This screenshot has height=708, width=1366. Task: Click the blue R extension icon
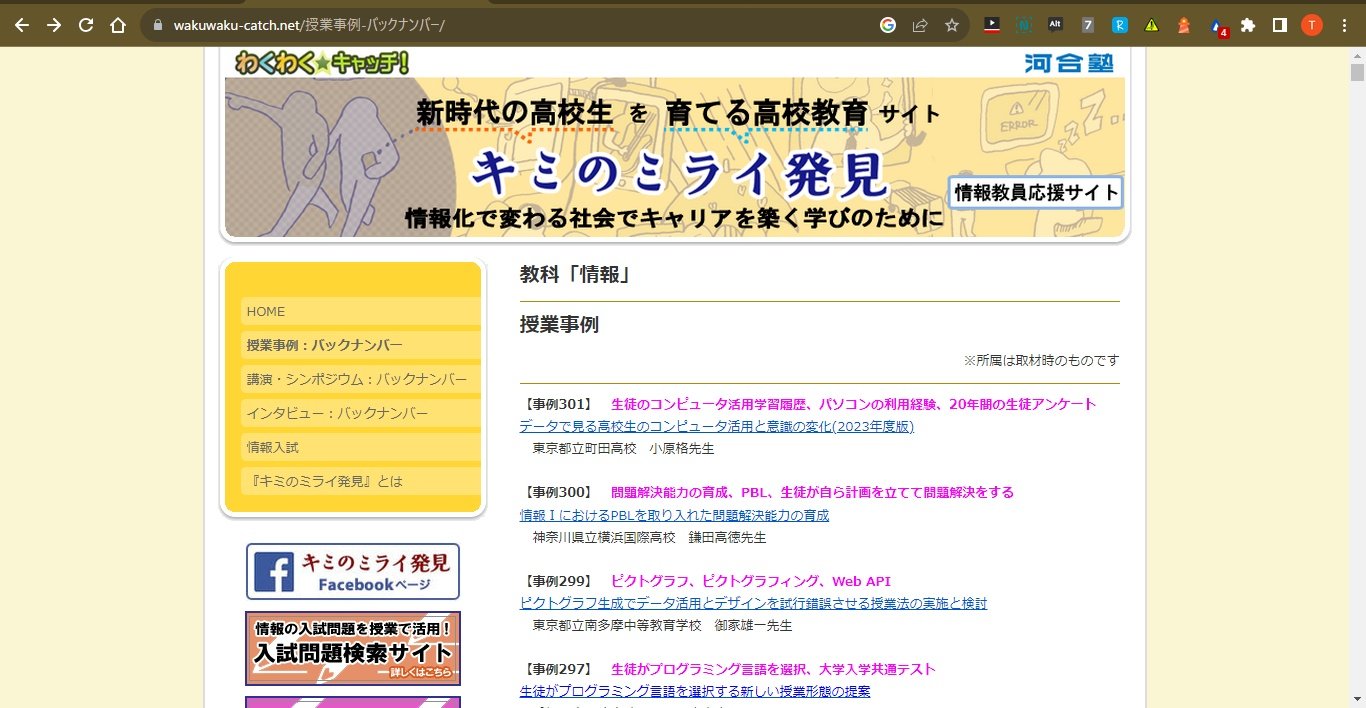click(x=1119, y=24)
